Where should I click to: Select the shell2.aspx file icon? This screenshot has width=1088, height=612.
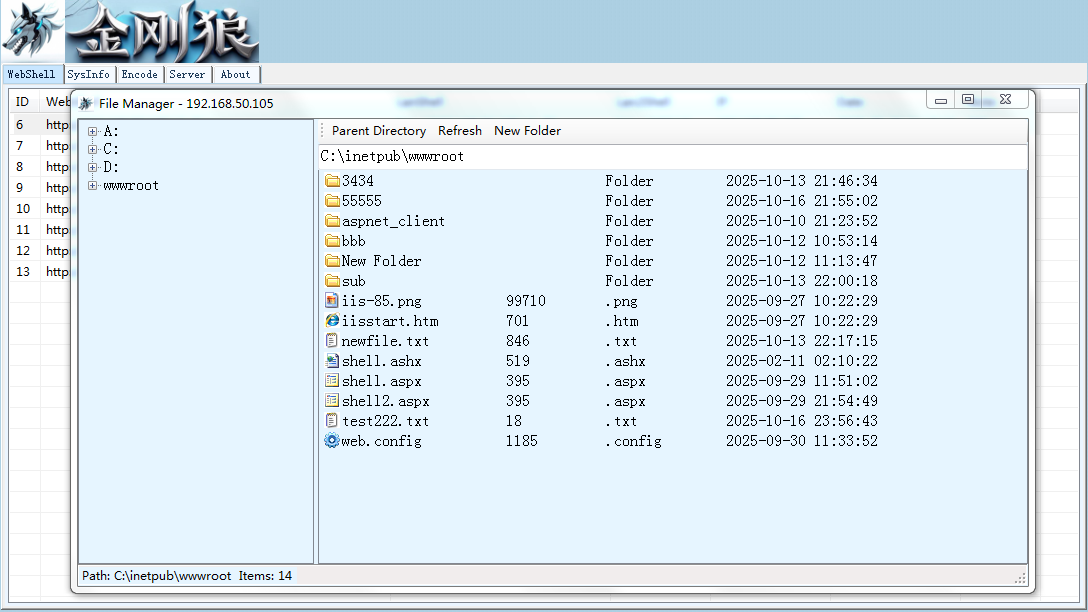tap(332, 401)
